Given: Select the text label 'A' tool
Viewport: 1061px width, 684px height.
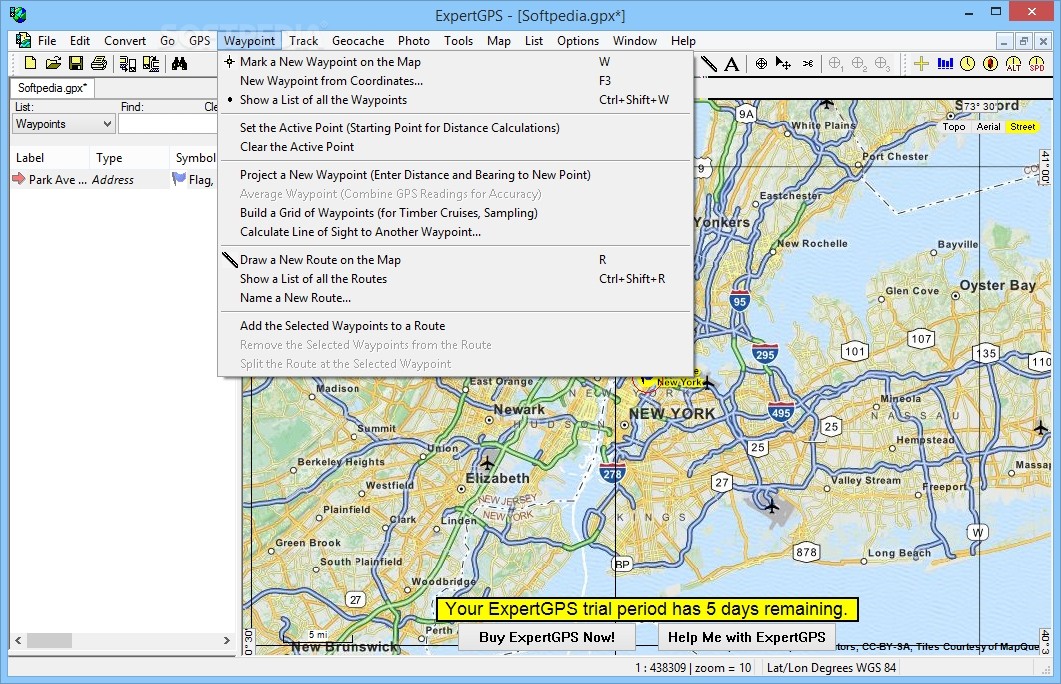Looking at the screenshot, I should [x=731, y=64].
